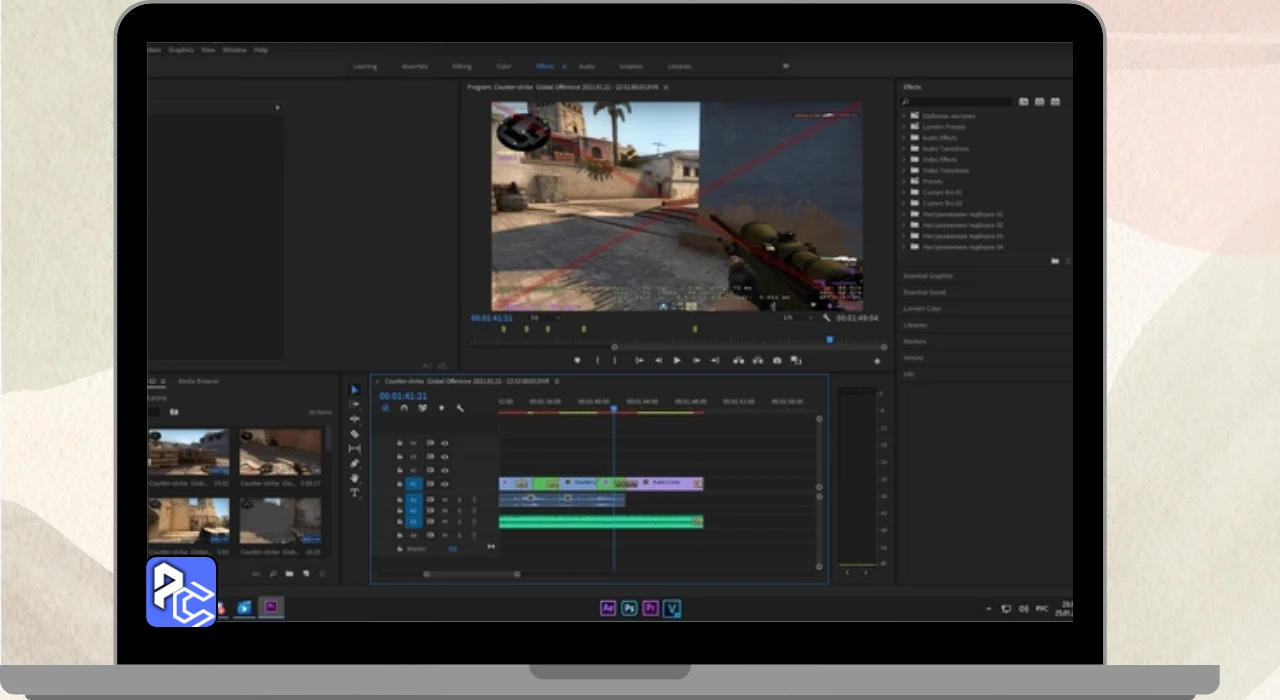Open Photoshop from the taskbar

(x=629, y=607)
